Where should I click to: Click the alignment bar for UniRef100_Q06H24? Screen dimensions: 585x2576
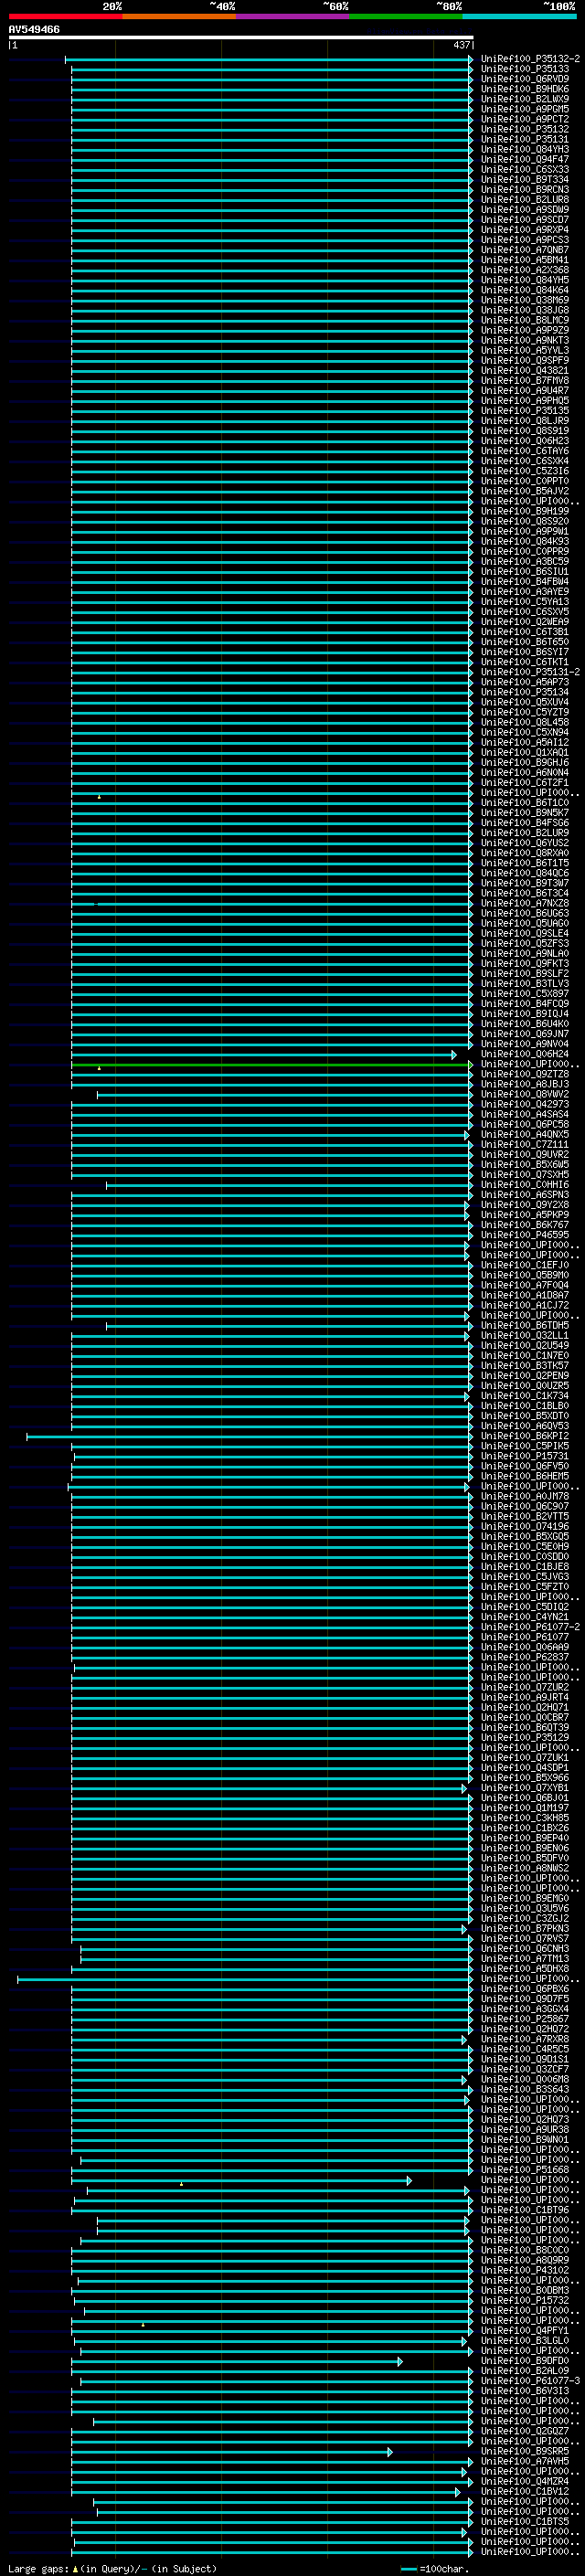pos(264,1054)
